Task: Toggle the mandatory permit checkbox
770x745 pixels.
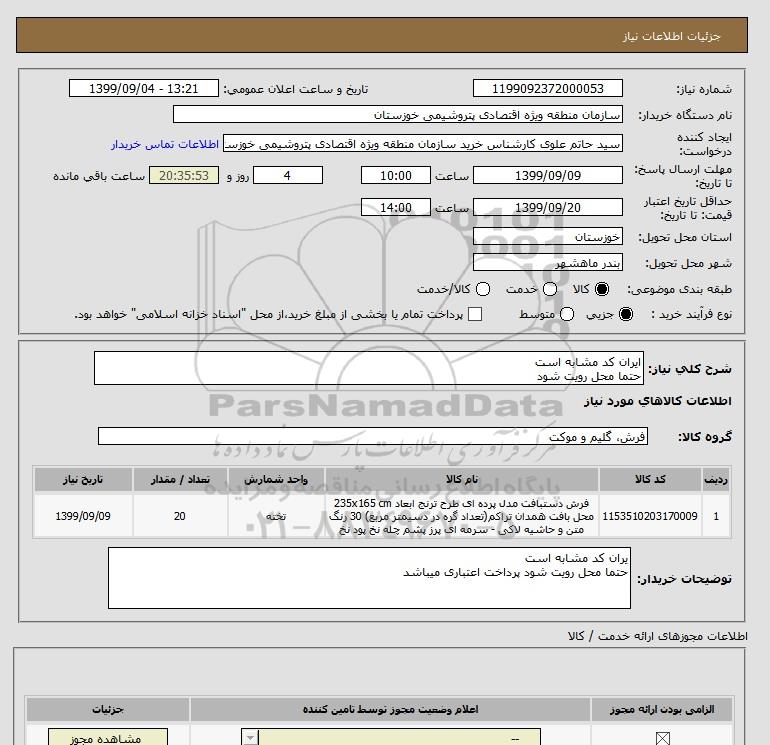Action: [662, 738]
